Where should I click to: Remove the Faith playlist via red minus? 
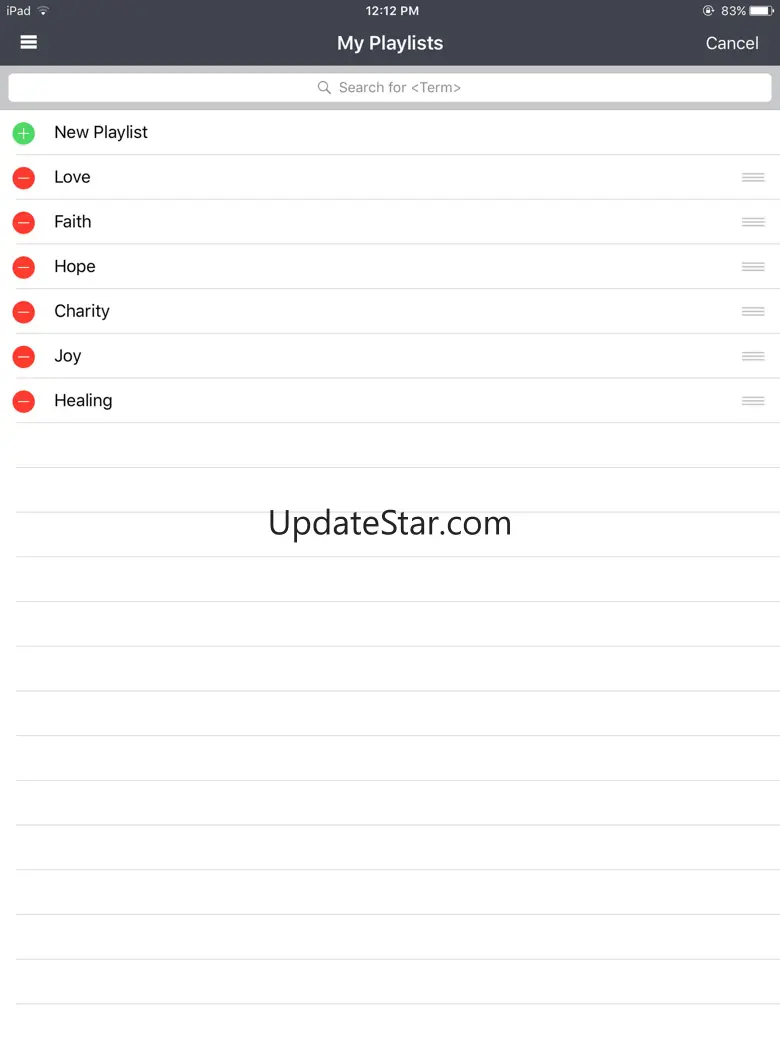click(x=24, y=222)
